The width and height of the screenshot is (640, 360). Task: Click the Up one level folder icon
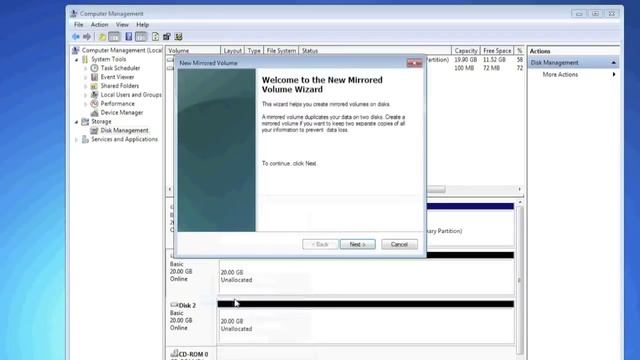(102, 37)
